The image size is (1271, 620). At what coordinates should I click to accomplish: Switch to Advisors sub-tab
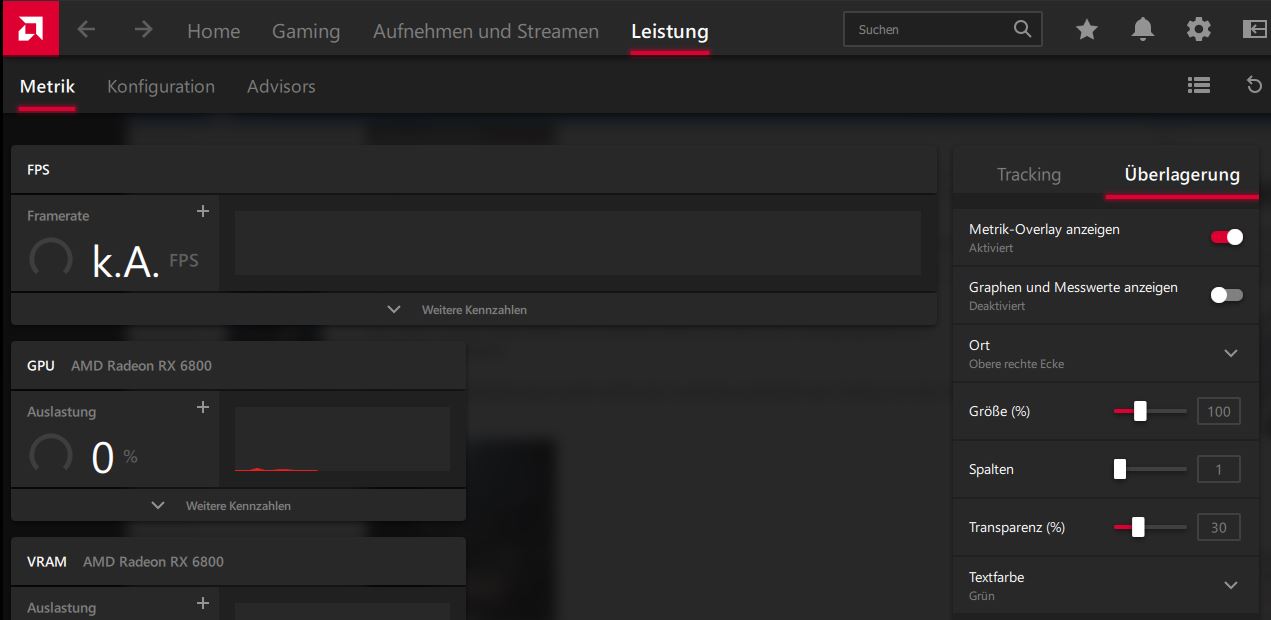point(281,86)
